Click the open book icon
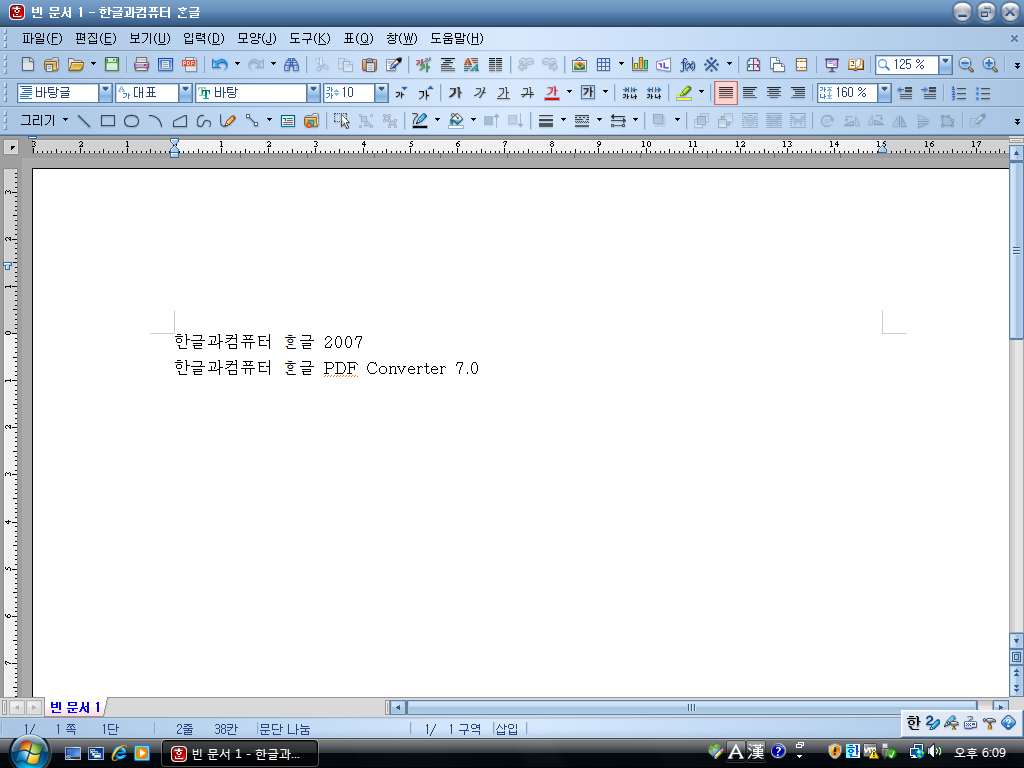 [856, 65]
